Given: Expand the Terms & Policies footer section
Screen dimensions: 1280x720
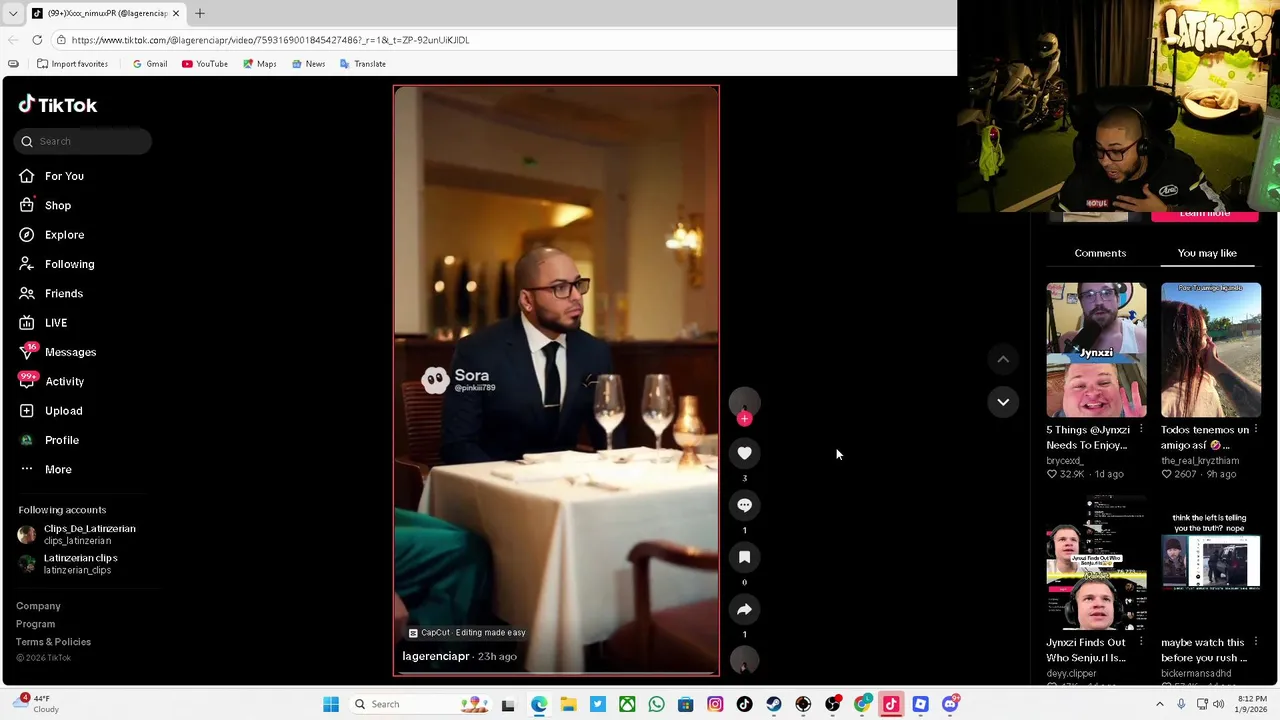Looking at the screenshot, I should tap(53, 642).
